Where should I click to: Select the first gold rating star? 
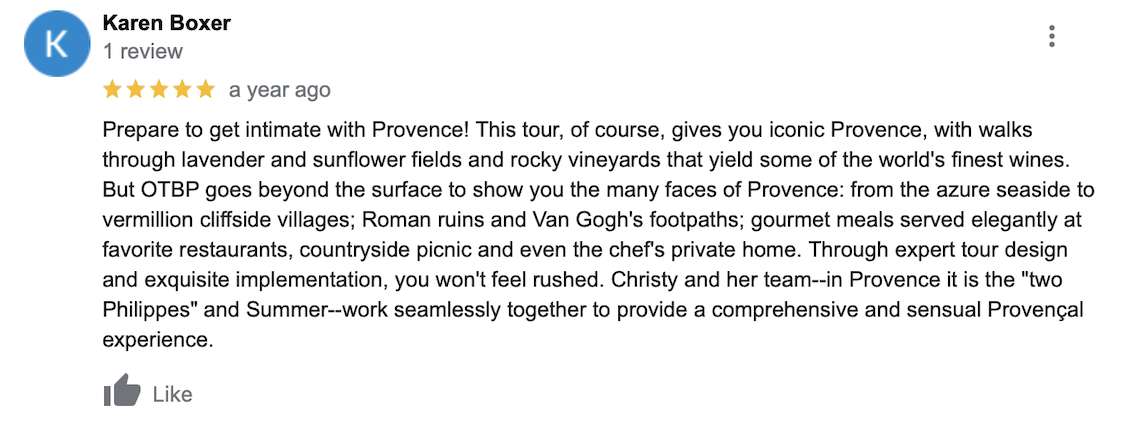(x=113, y=90)
